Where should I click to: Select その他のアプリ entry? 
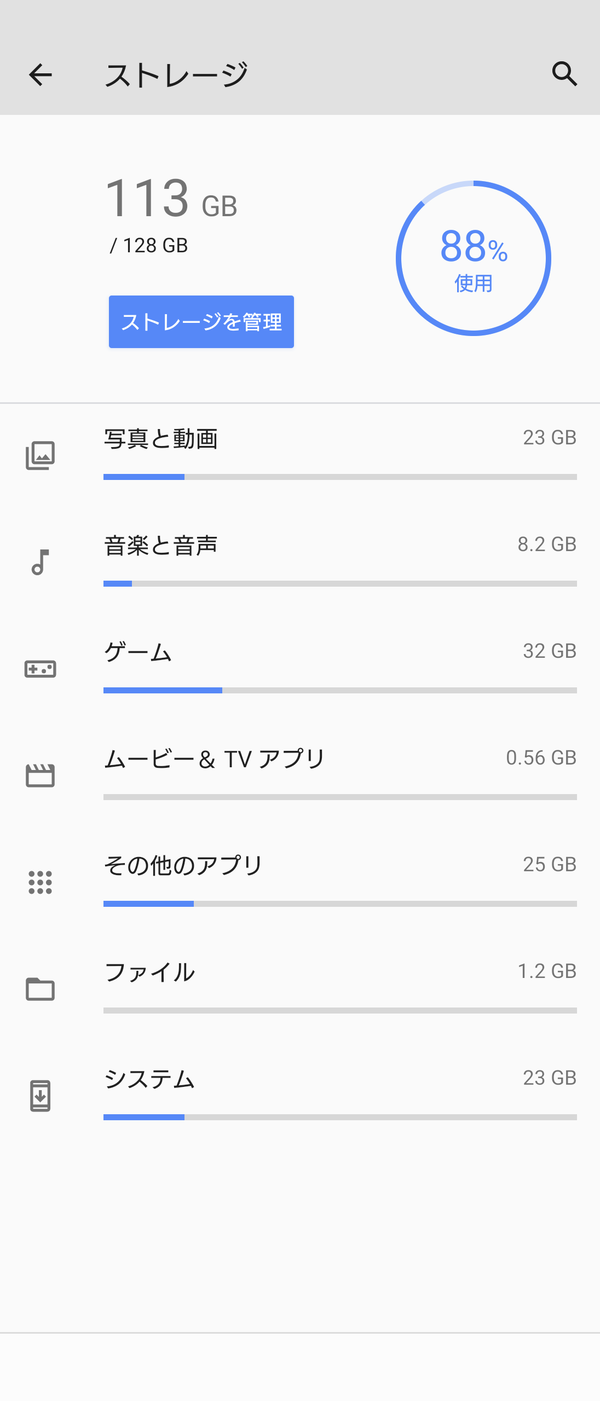300,883
